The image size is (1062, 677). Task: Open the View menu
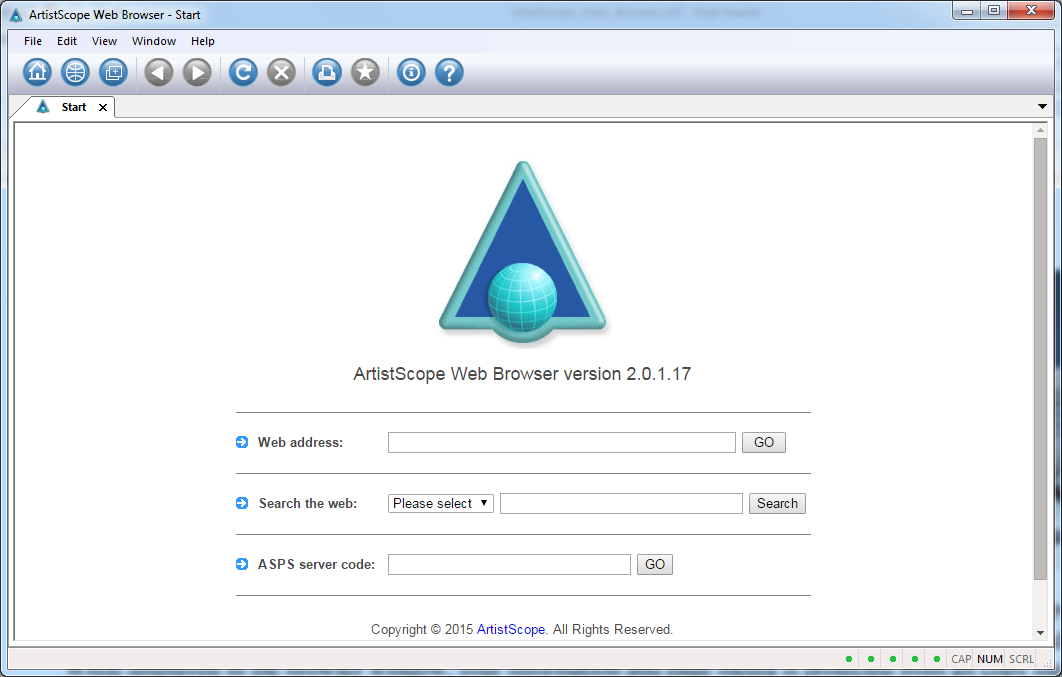104,41
